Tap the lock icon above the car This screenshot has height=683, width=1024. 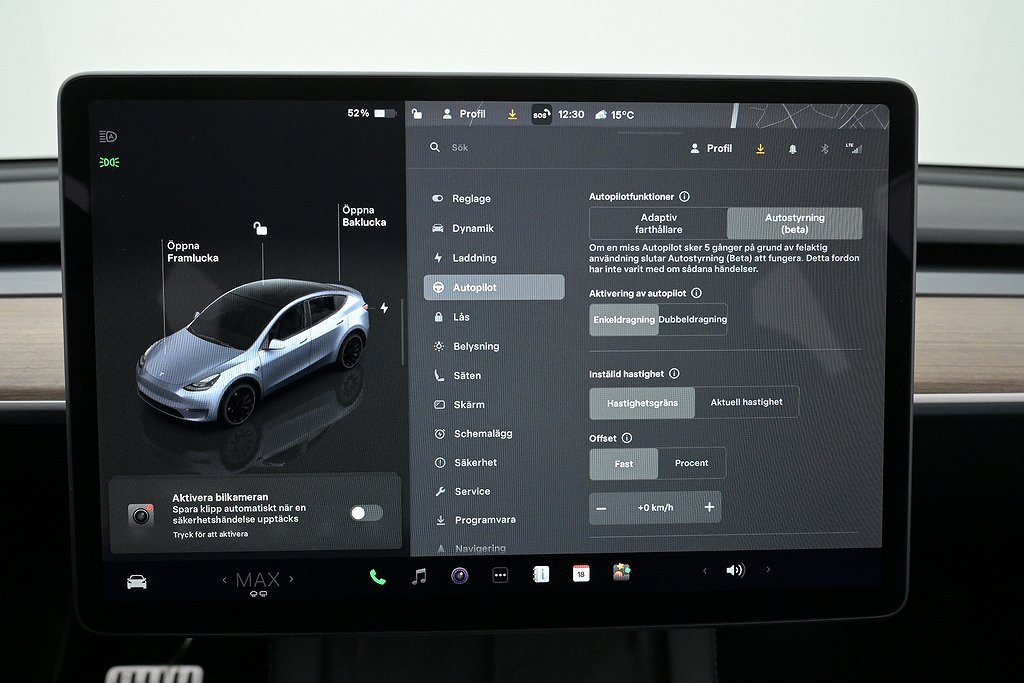261,228
